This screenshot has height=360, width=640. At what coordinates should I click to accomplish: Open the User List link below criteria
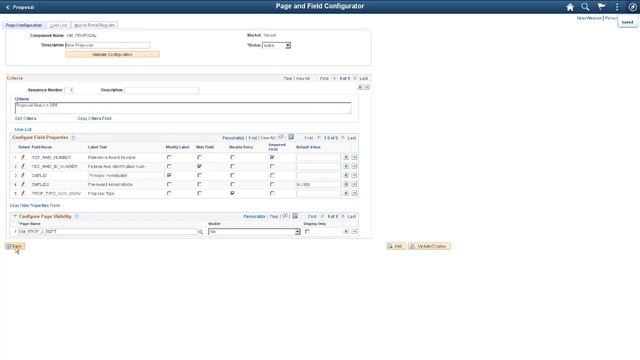click(23, 129)
